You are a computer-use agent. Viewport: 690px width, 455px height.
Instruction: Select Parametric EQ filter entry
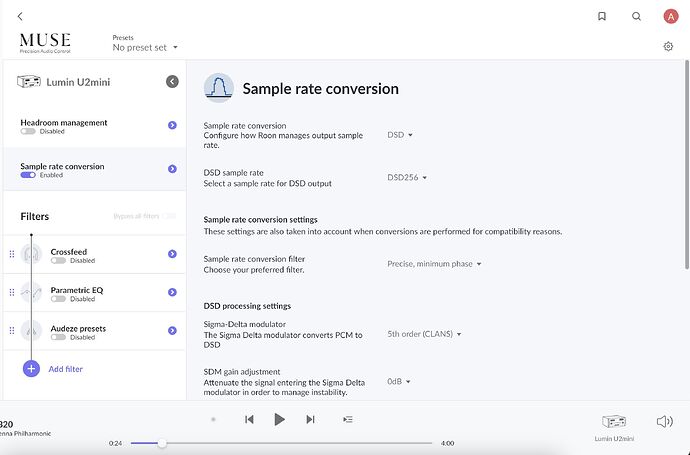[95, 292]
